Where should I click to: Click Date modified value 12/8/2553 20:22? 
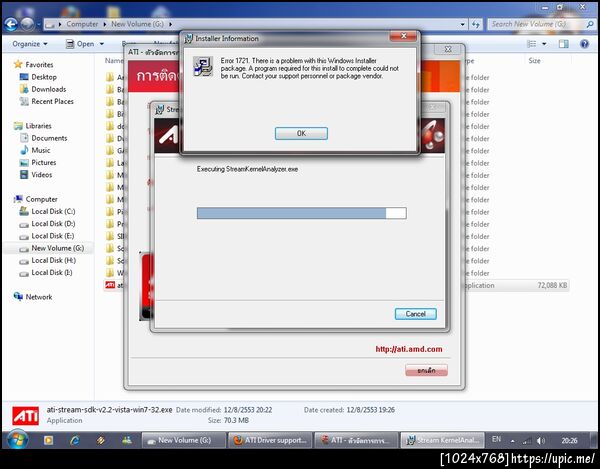pyautogui.click(x=248, y=410)
